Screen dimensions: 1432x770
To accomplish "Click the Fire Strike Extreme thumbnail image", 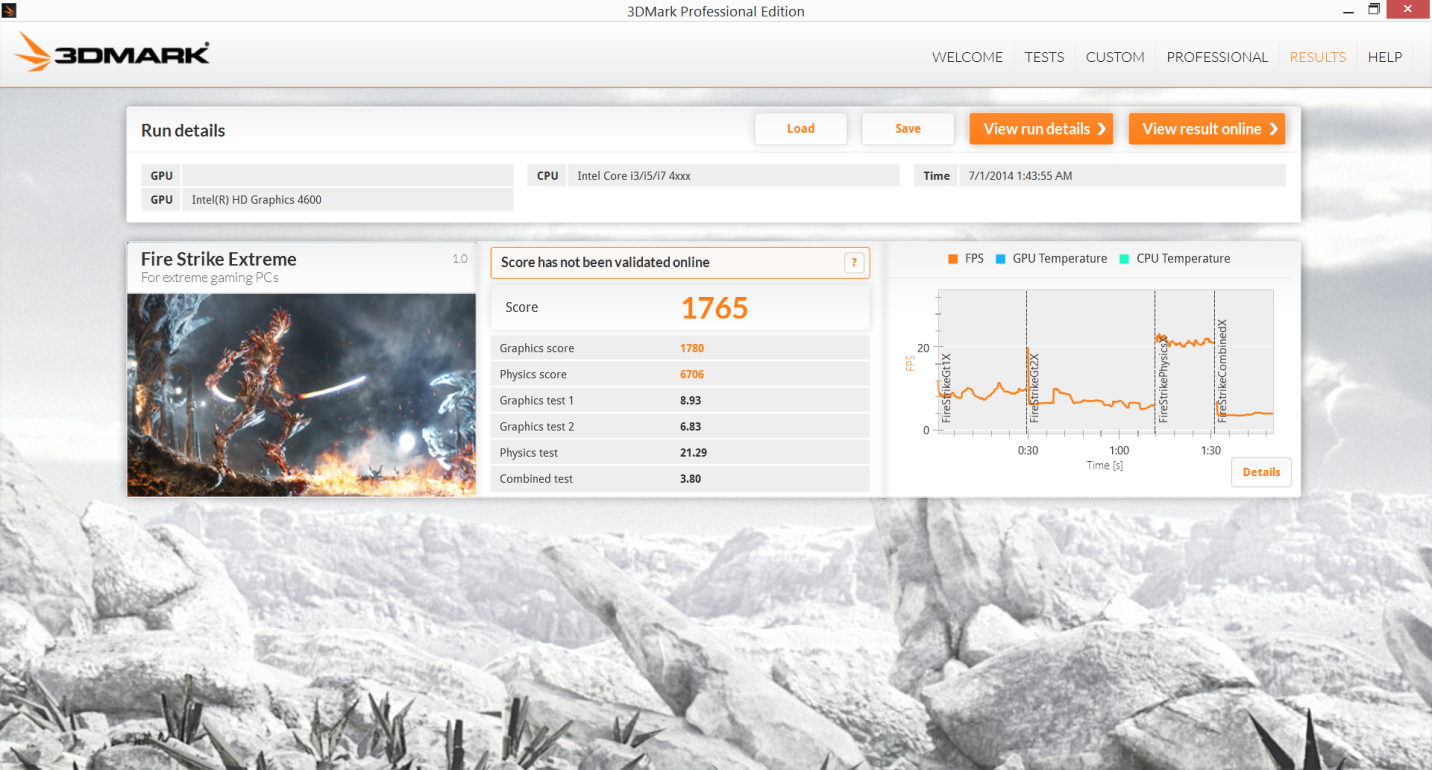I will [301, 395].
